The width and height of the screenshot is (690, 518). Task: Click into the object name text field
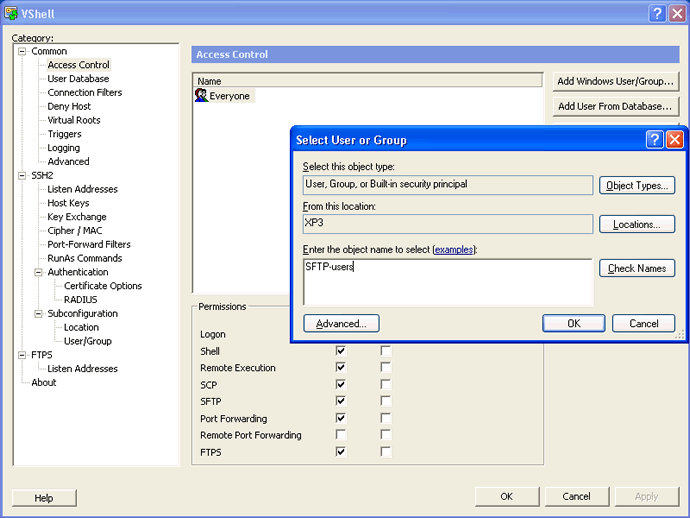[448, 282]
